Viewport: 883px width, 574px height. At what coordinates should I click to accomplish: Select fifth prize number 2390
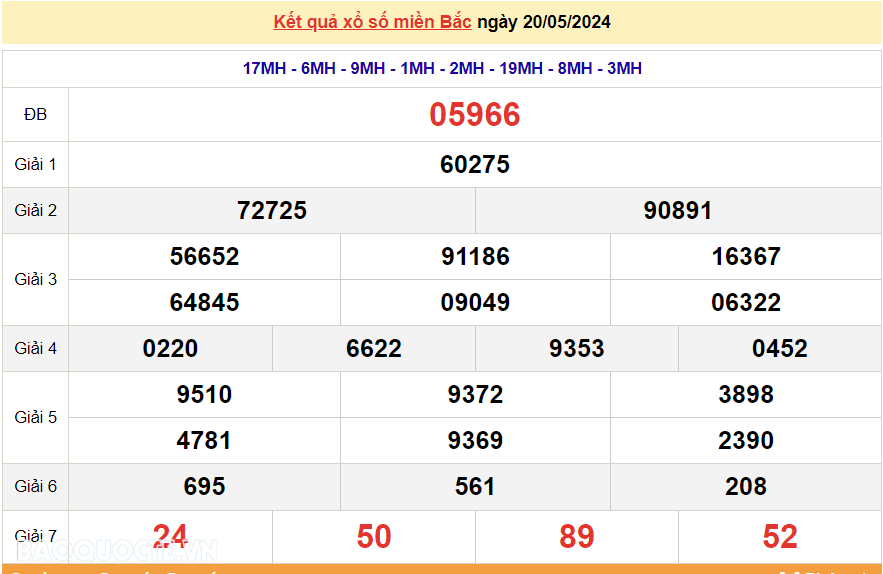pos(746,440)
